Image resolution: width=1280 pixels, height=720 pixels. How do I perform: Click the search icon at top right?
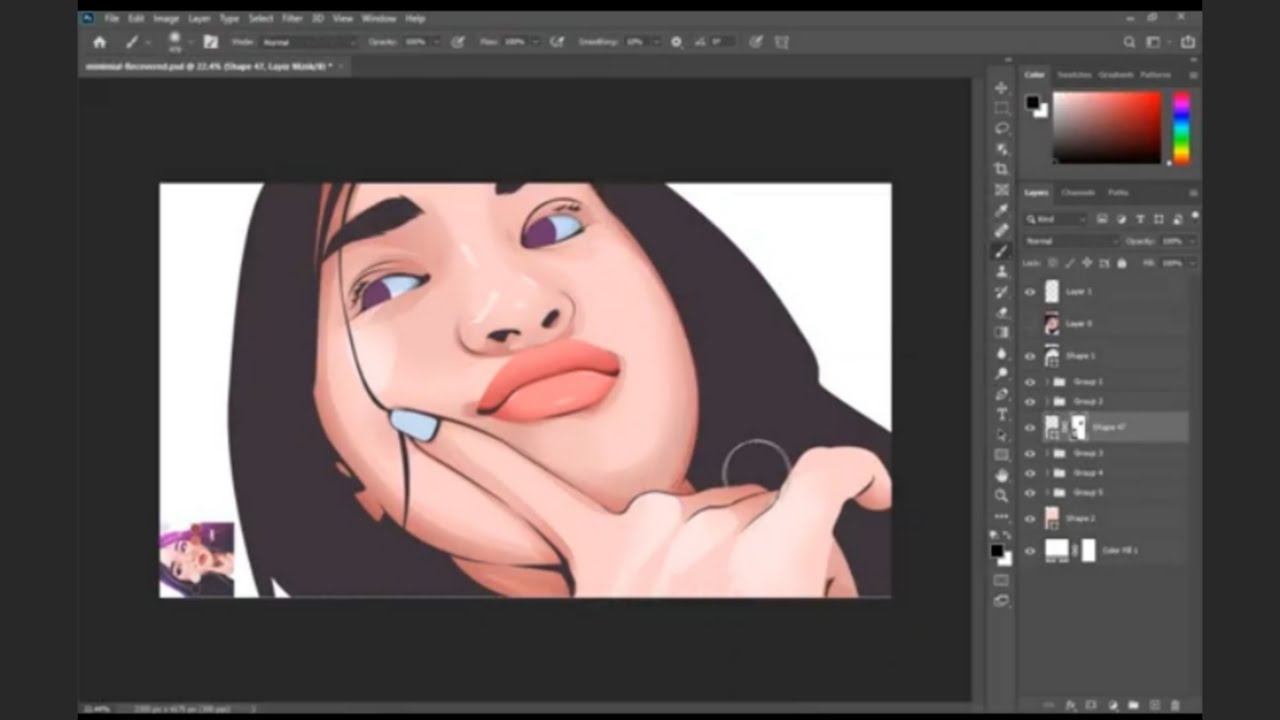(1130, 42)
